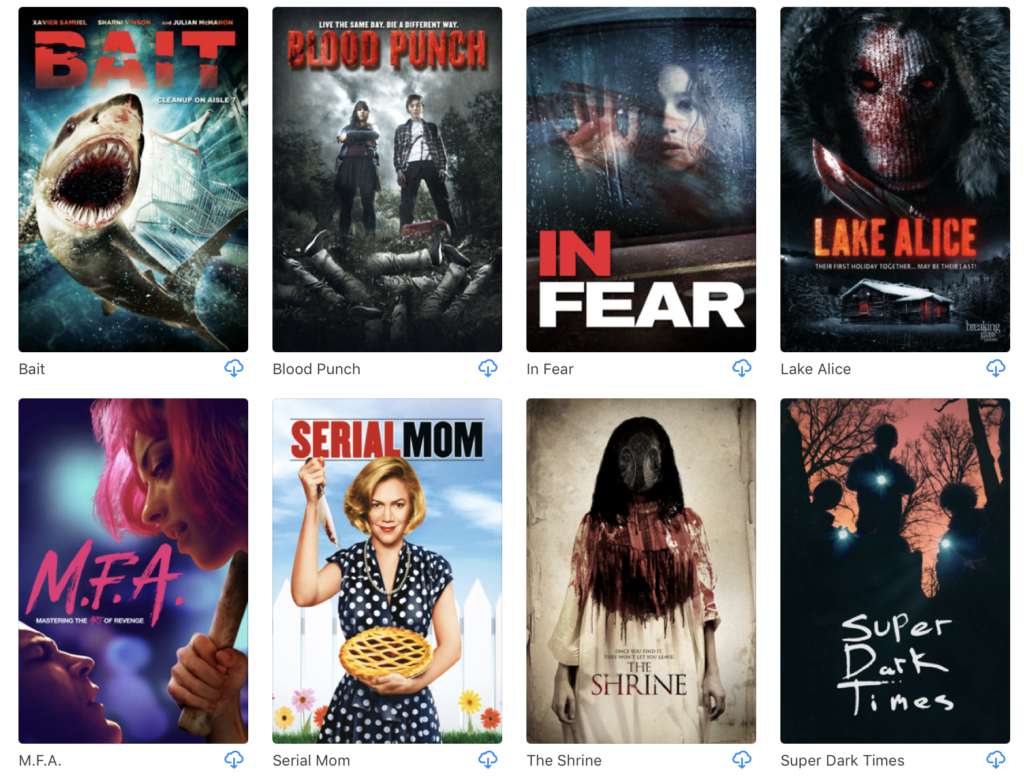1024x776 pixels.
Task: Download Serial Mom via cloud icon
Action: click(x=488, y=759)
